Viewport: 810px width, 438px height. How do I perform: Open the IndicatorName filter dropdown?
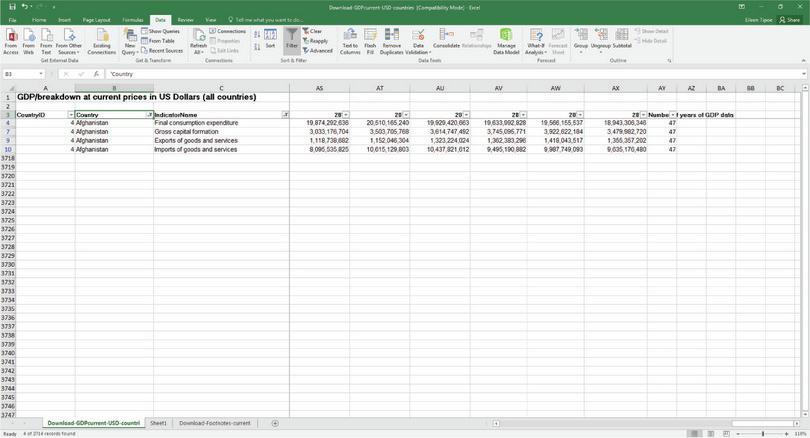[285, 115]
